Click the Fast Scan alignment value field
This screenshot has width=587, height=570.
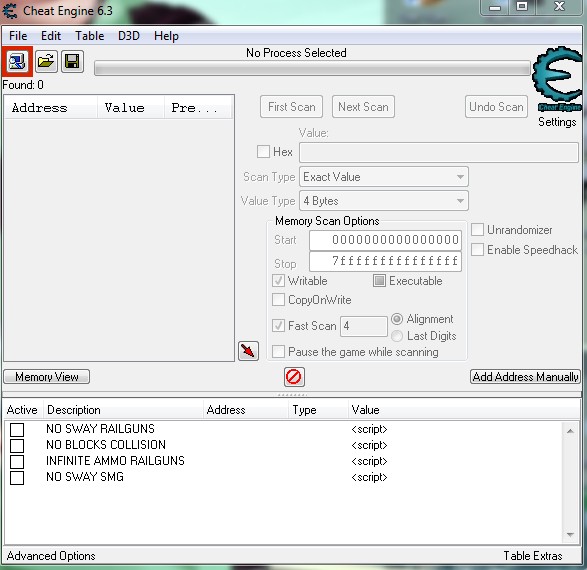(364, 326)
